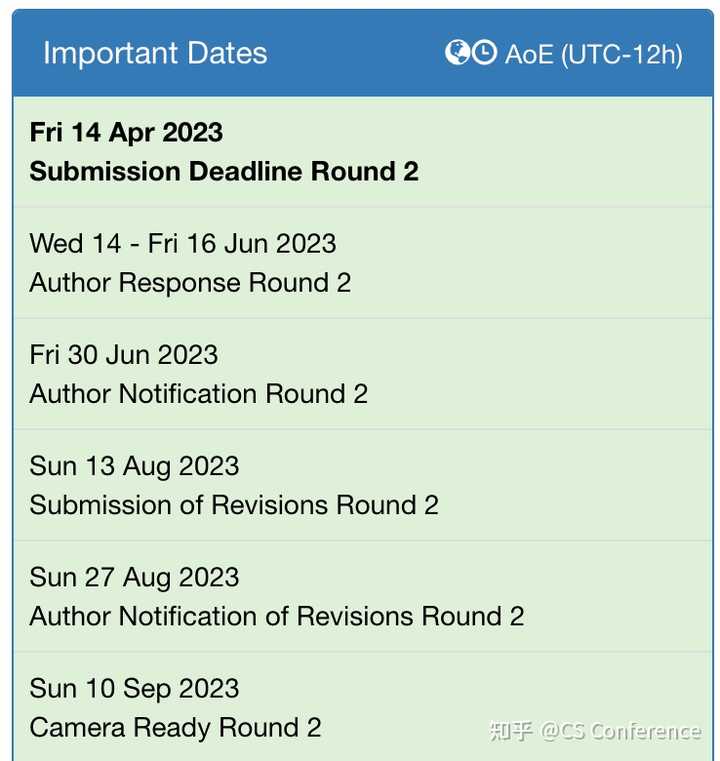Click the clock icon in header
720x761 pixels.
click(484, 53)
